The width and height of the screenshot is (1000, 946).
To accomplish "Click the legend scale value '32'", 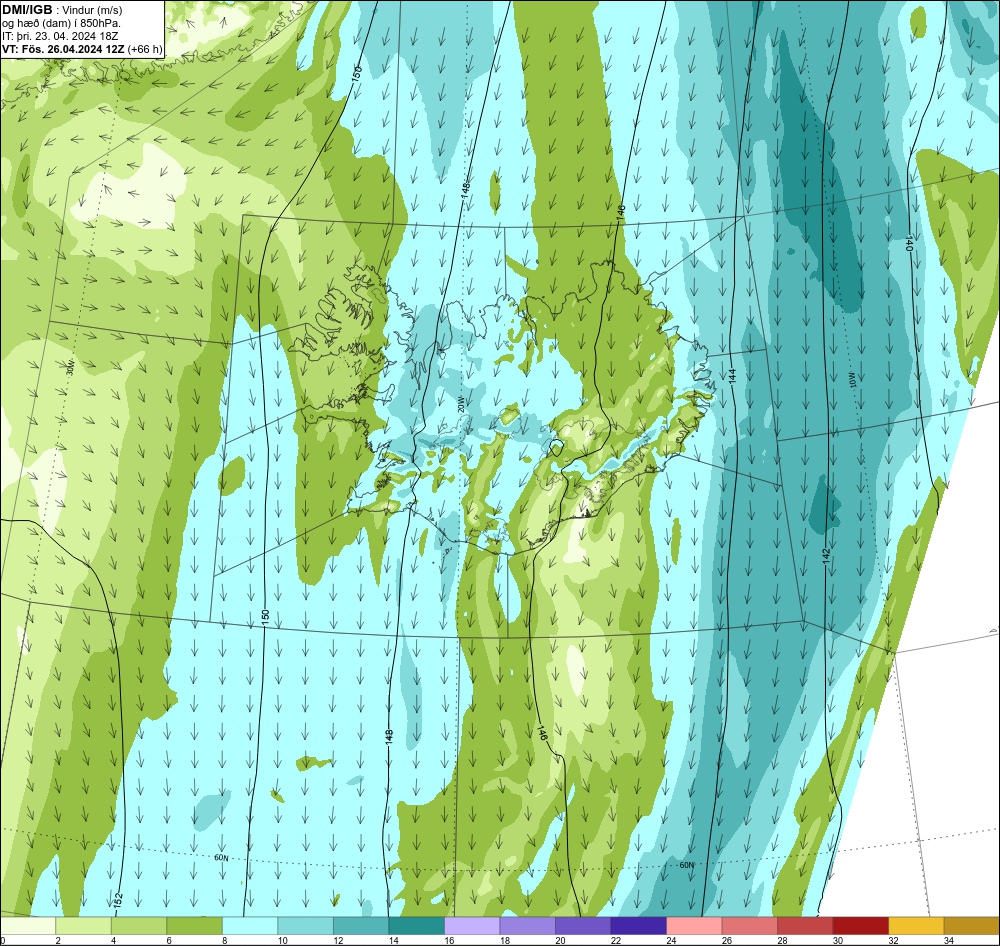I will coord(893,940).
